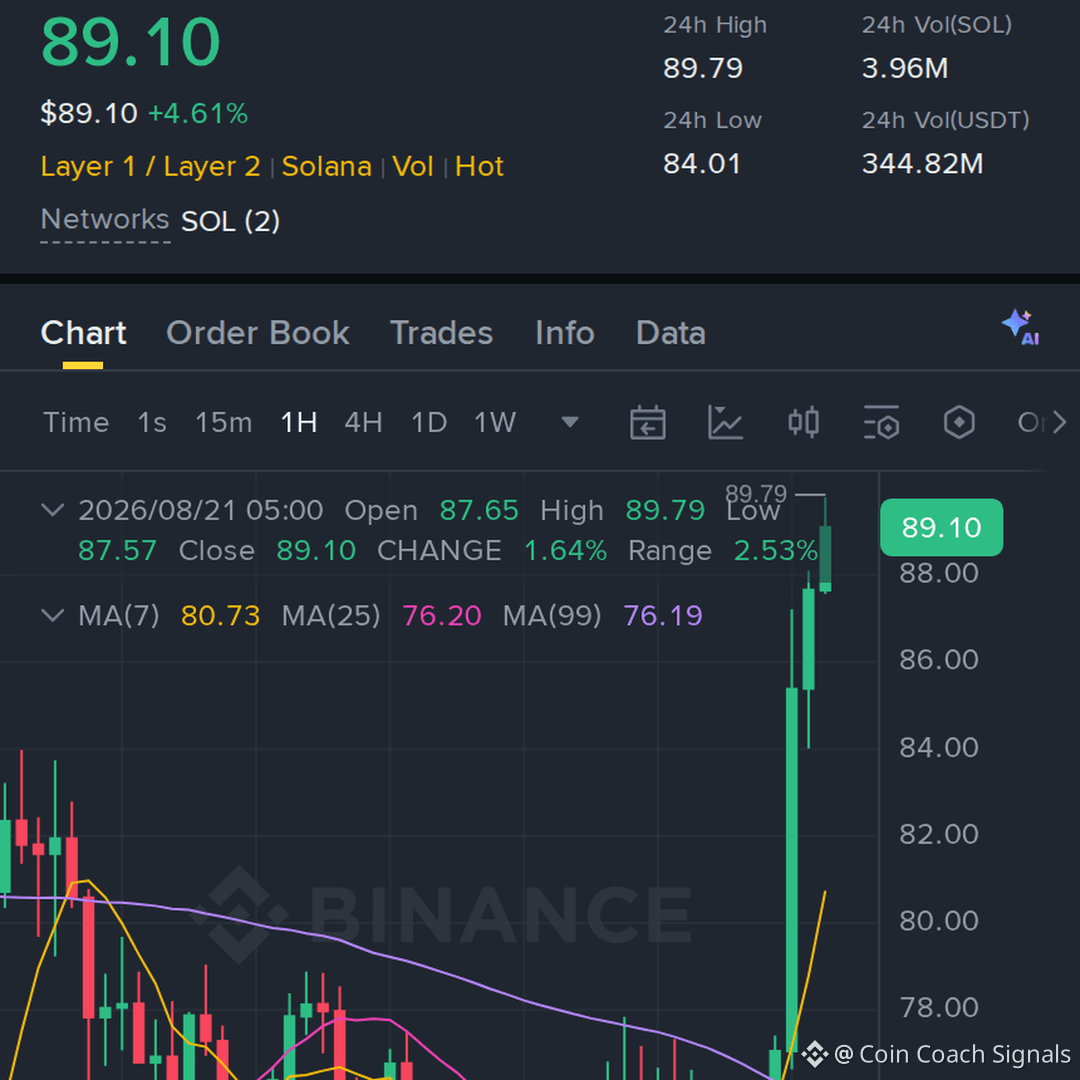The image size is (1080, 1080).
Task: Click the SOL (2) networks value
Action: [230, 222]
